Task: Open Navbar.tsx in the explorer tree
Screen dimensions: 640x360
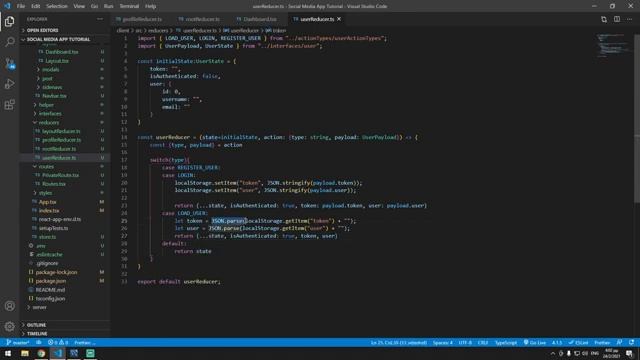Action: pyautogui.click(x=54, y=96)
